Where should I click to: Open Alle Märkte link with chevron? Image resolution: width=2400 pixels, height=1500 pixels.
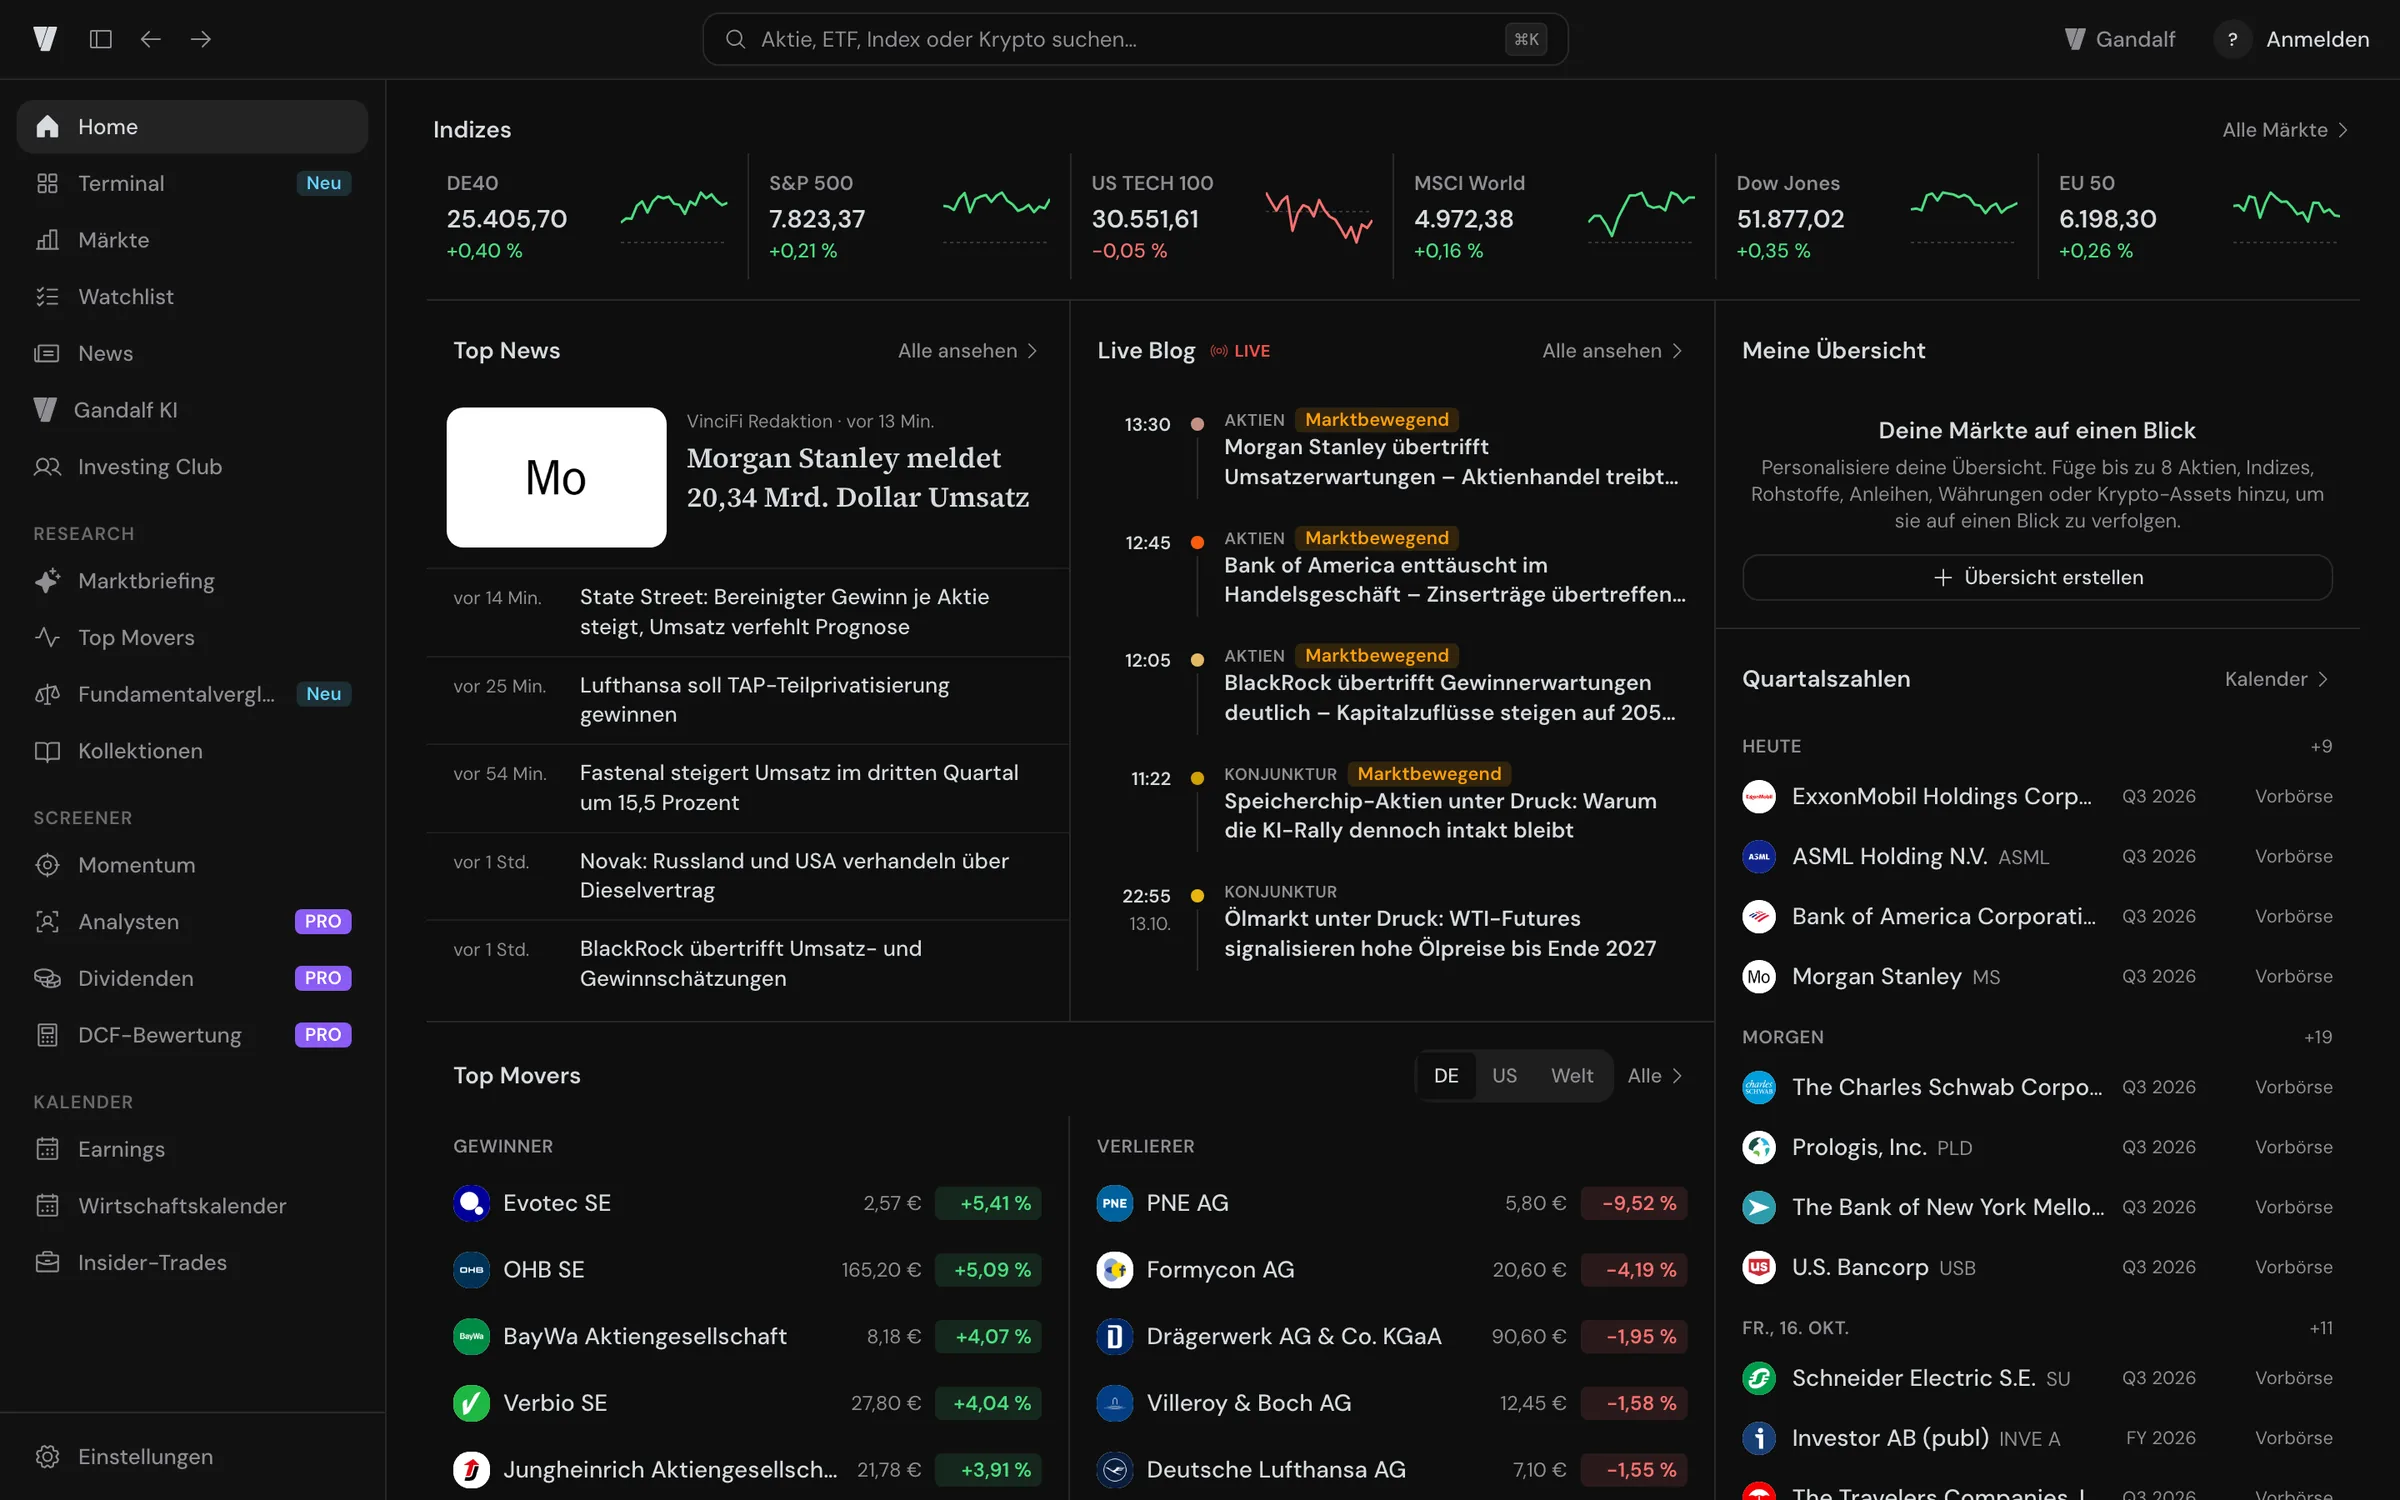click(x=2285, y=130)
